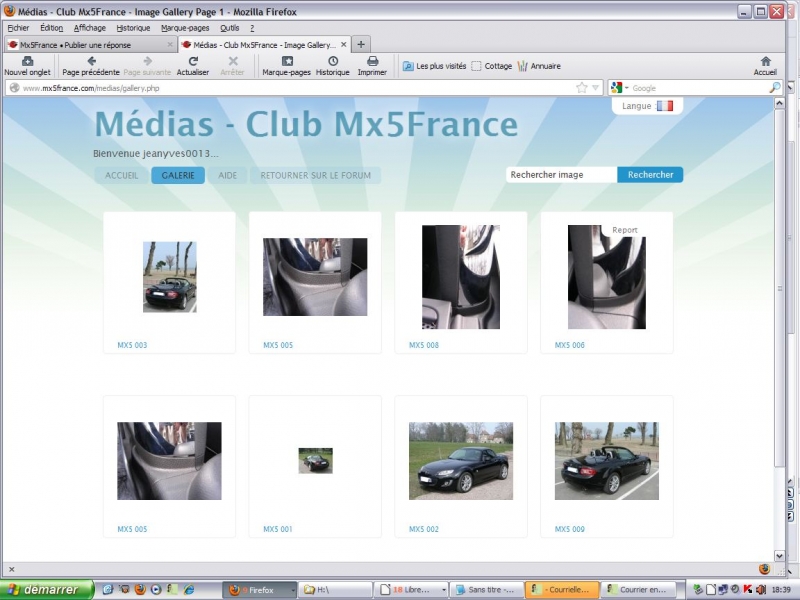Reload the page with Actualiser
Viewport: 800px width, 600px height.
pyautogui.click(x=192, y=66)
